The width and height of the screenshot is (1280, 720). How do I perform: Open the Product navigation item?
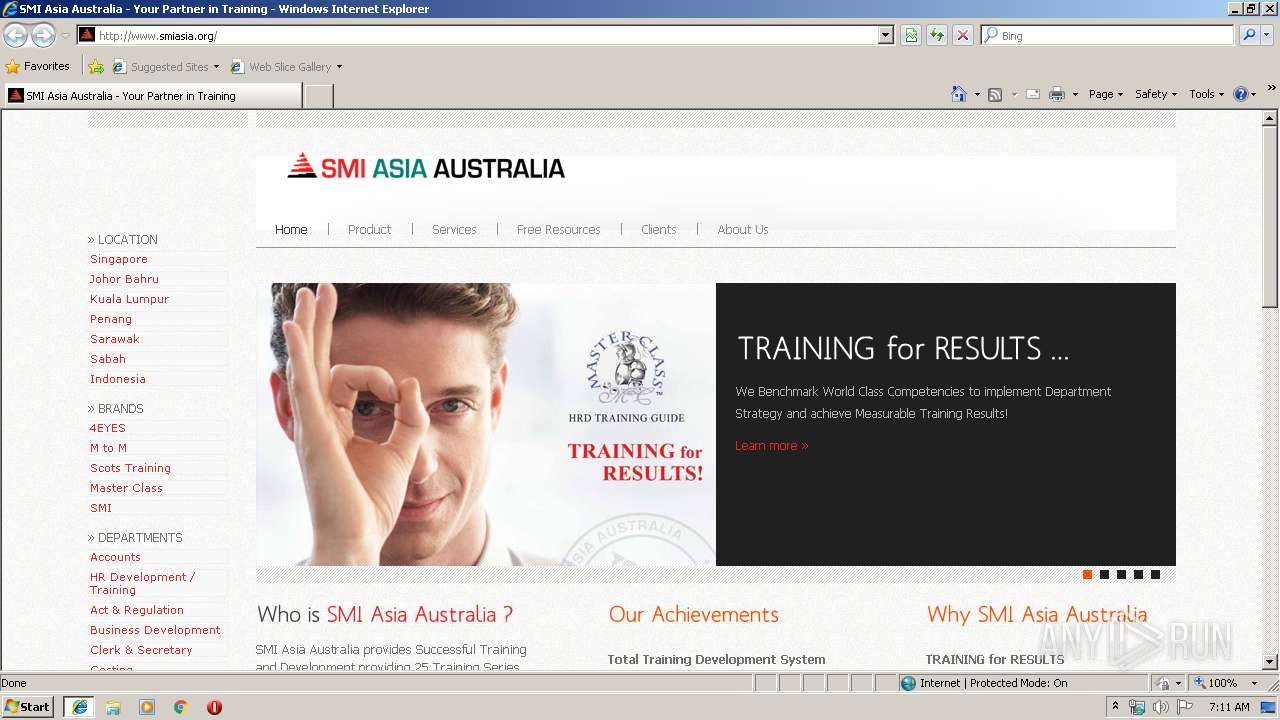click(369, 229)
